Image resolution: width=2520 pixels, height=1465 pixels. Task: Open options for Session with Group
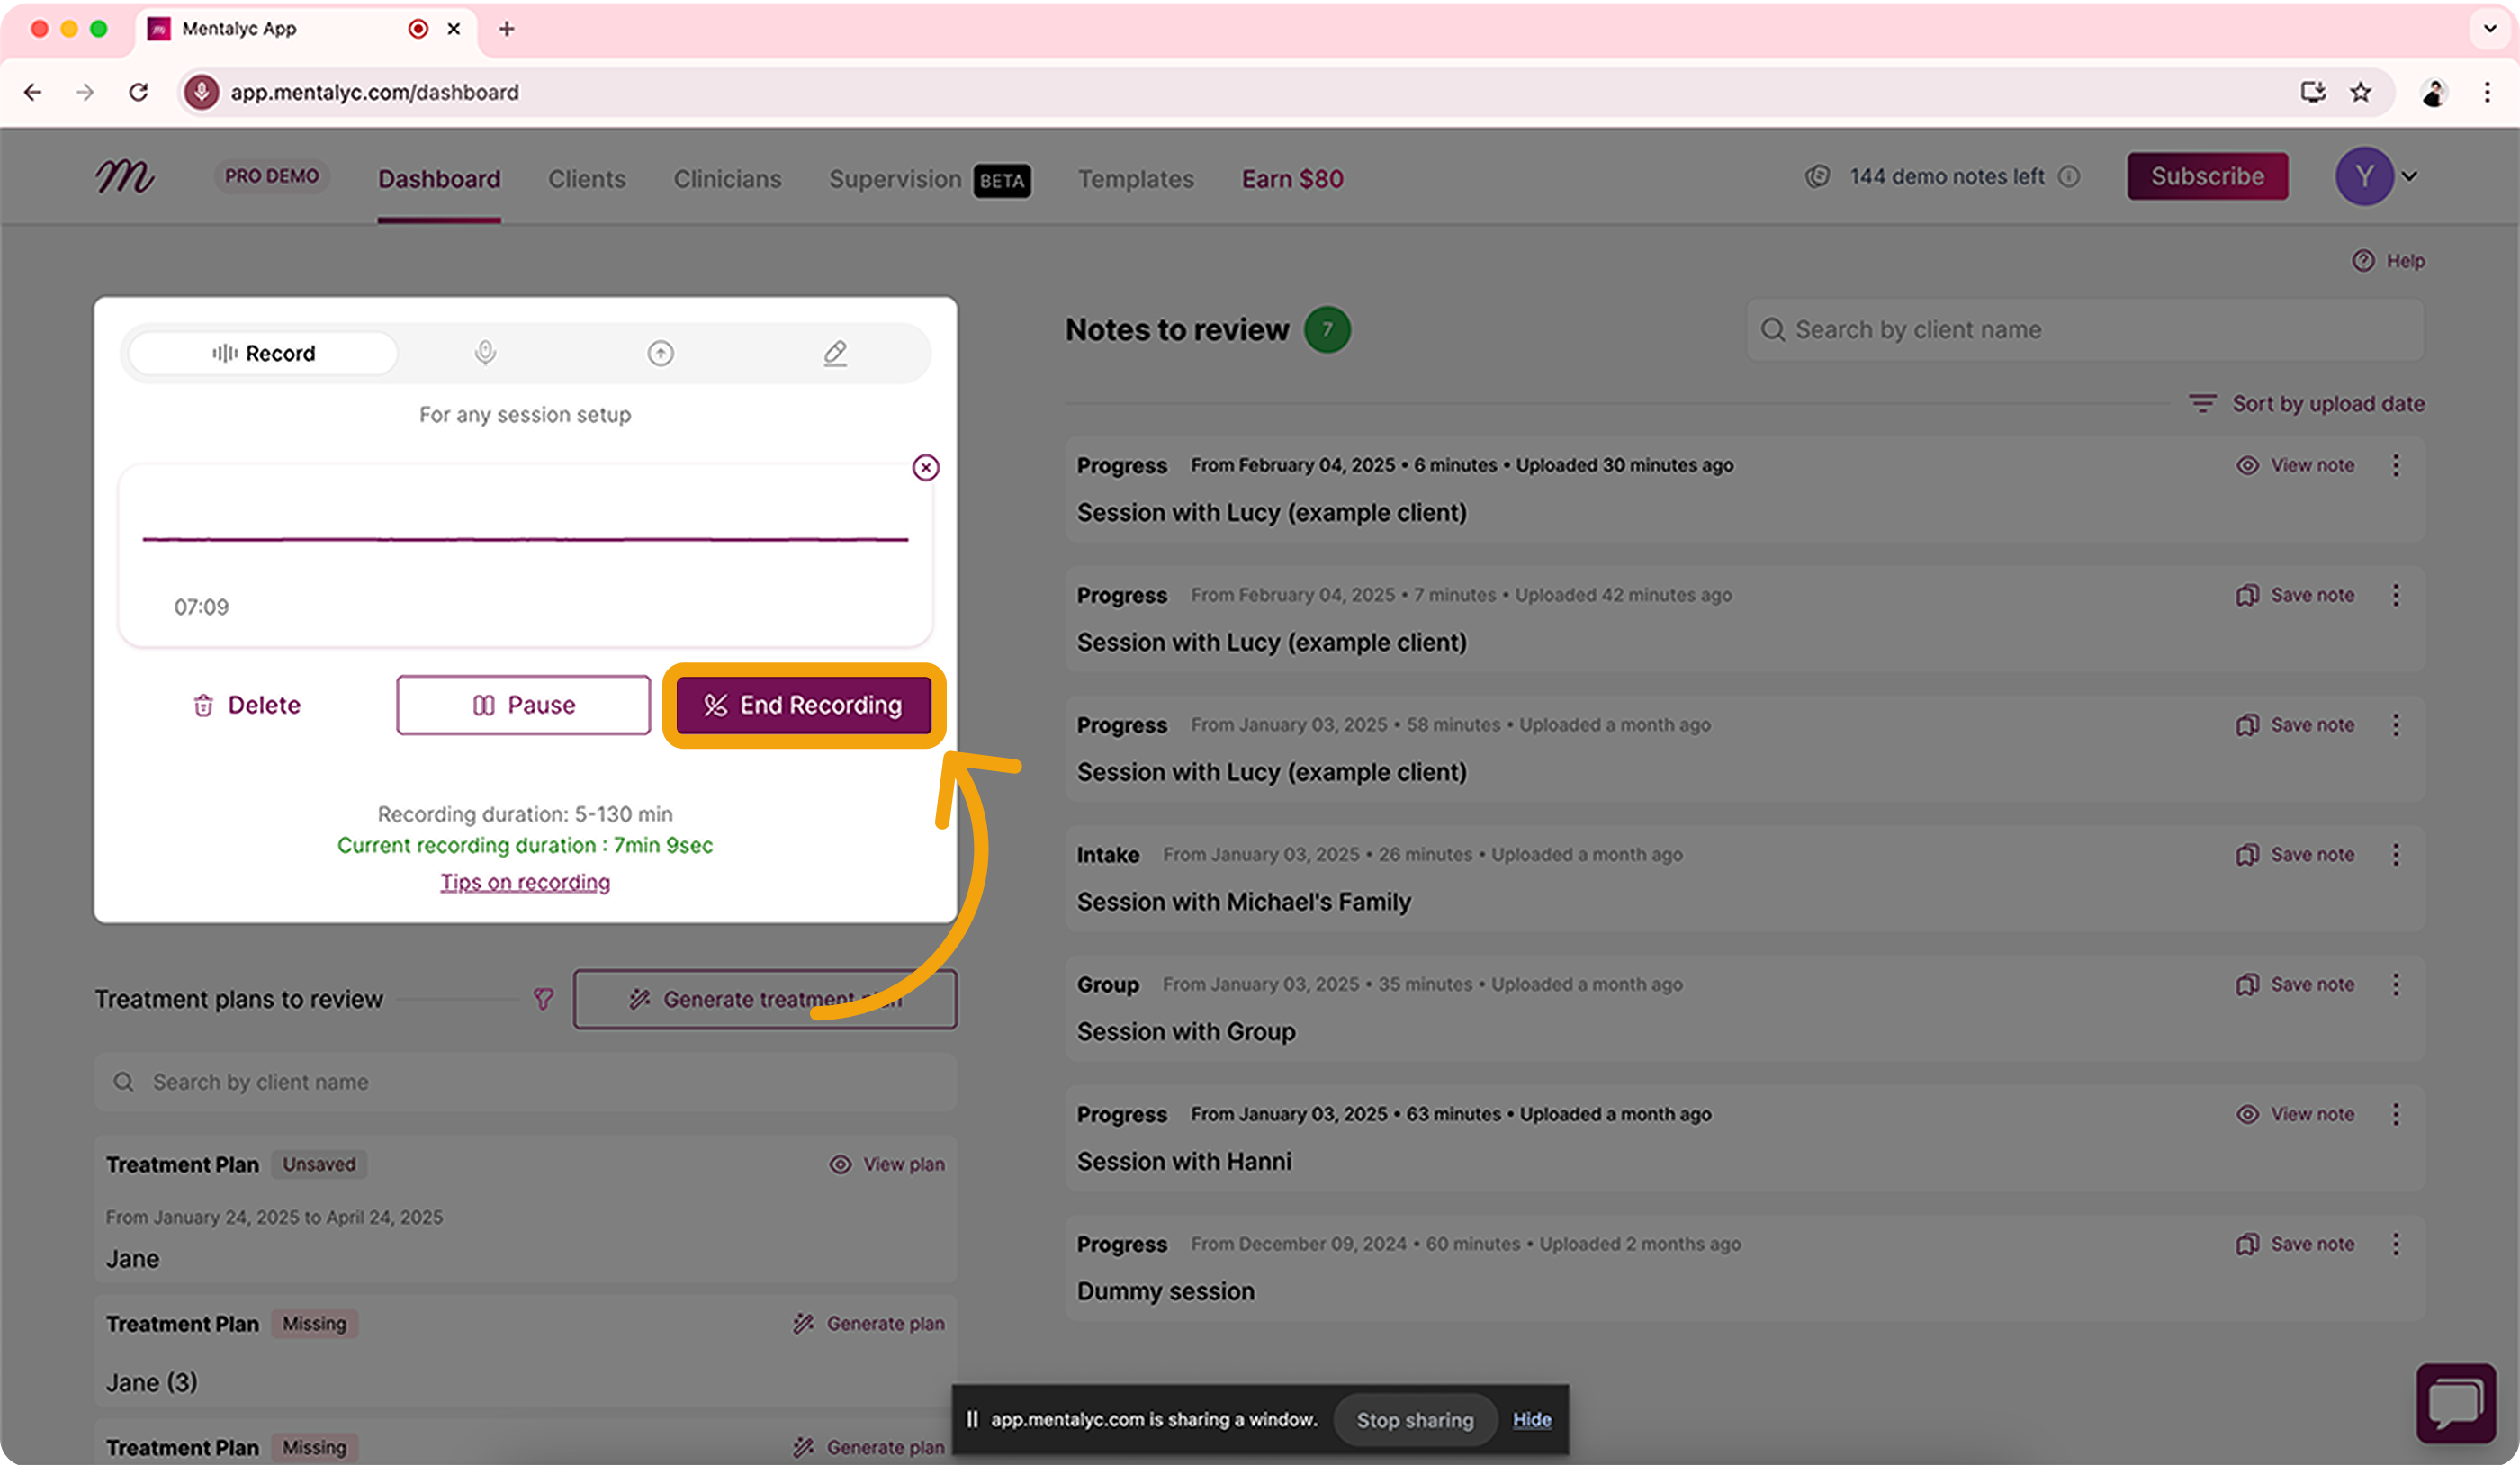pyautogui.click(x=2396, y=985)
